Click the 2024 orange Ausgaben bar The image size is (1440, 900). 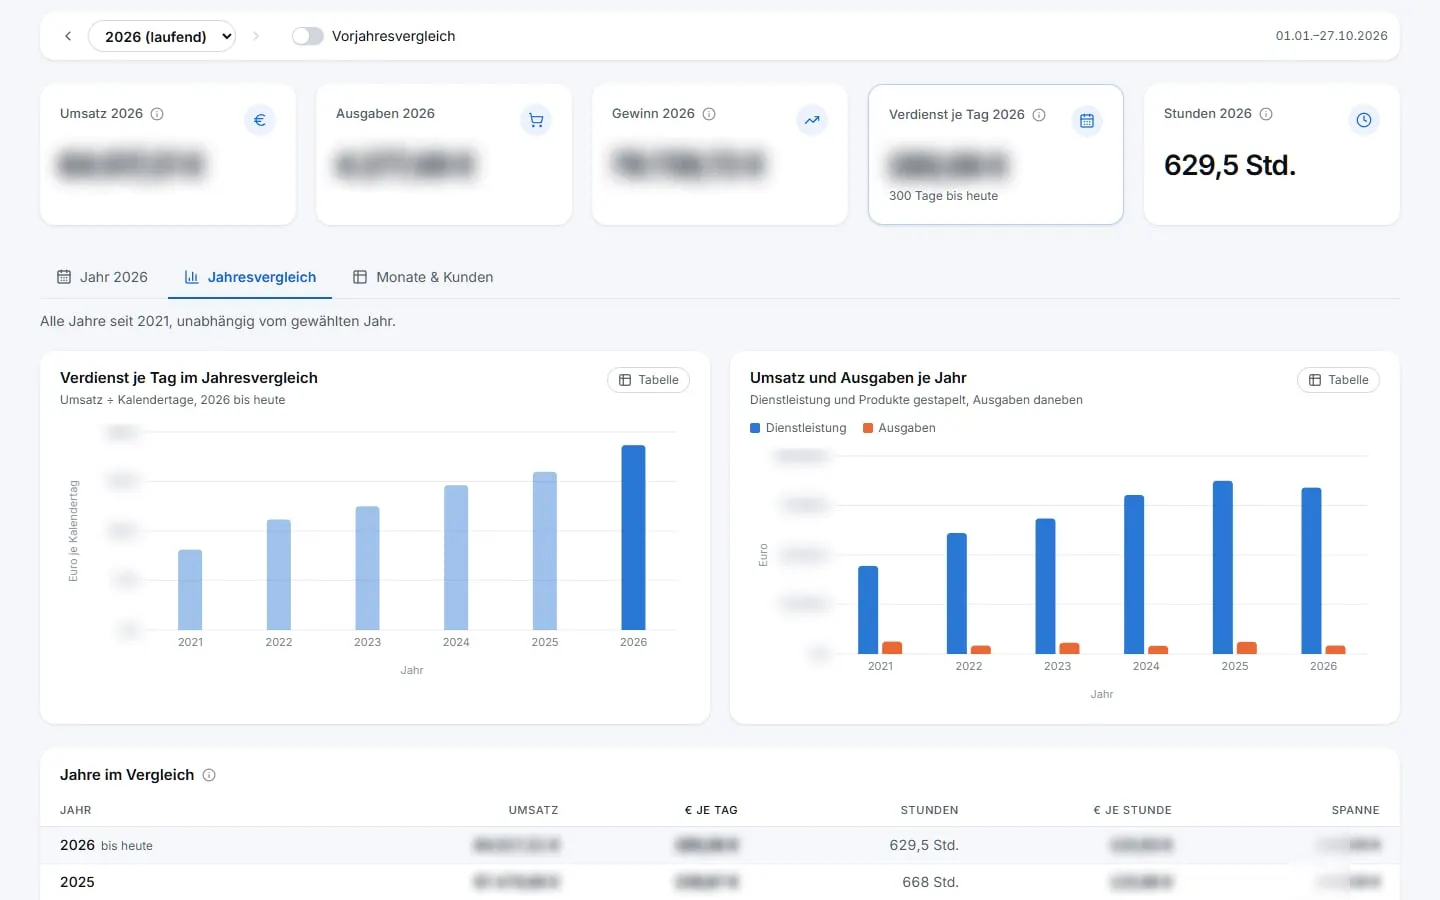(x=1158, y=650)
